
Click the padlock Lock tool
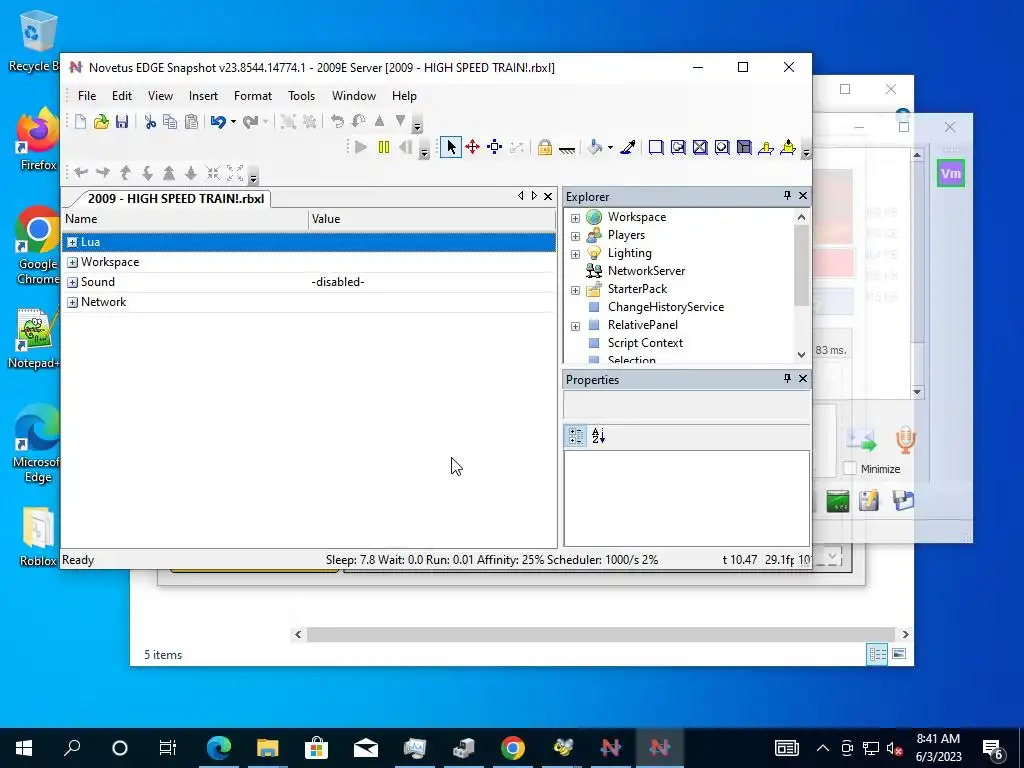[545, 148]
